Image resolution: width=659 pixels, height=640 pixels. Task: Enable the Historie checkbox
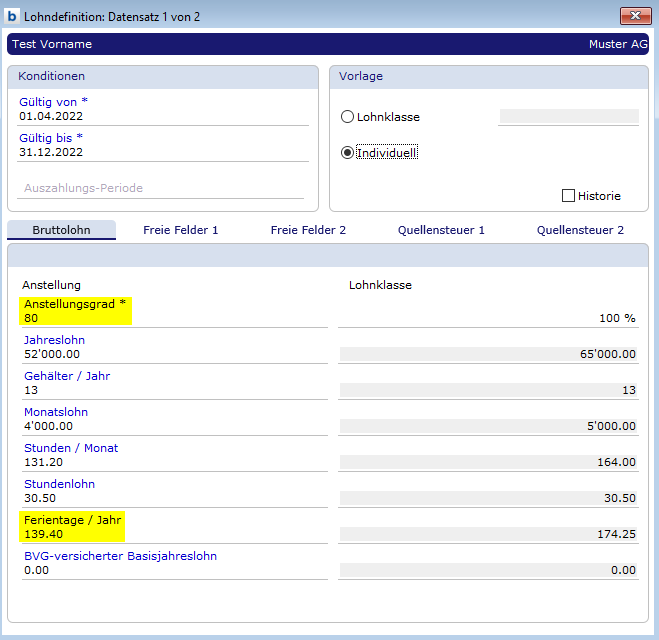[569, 196]
